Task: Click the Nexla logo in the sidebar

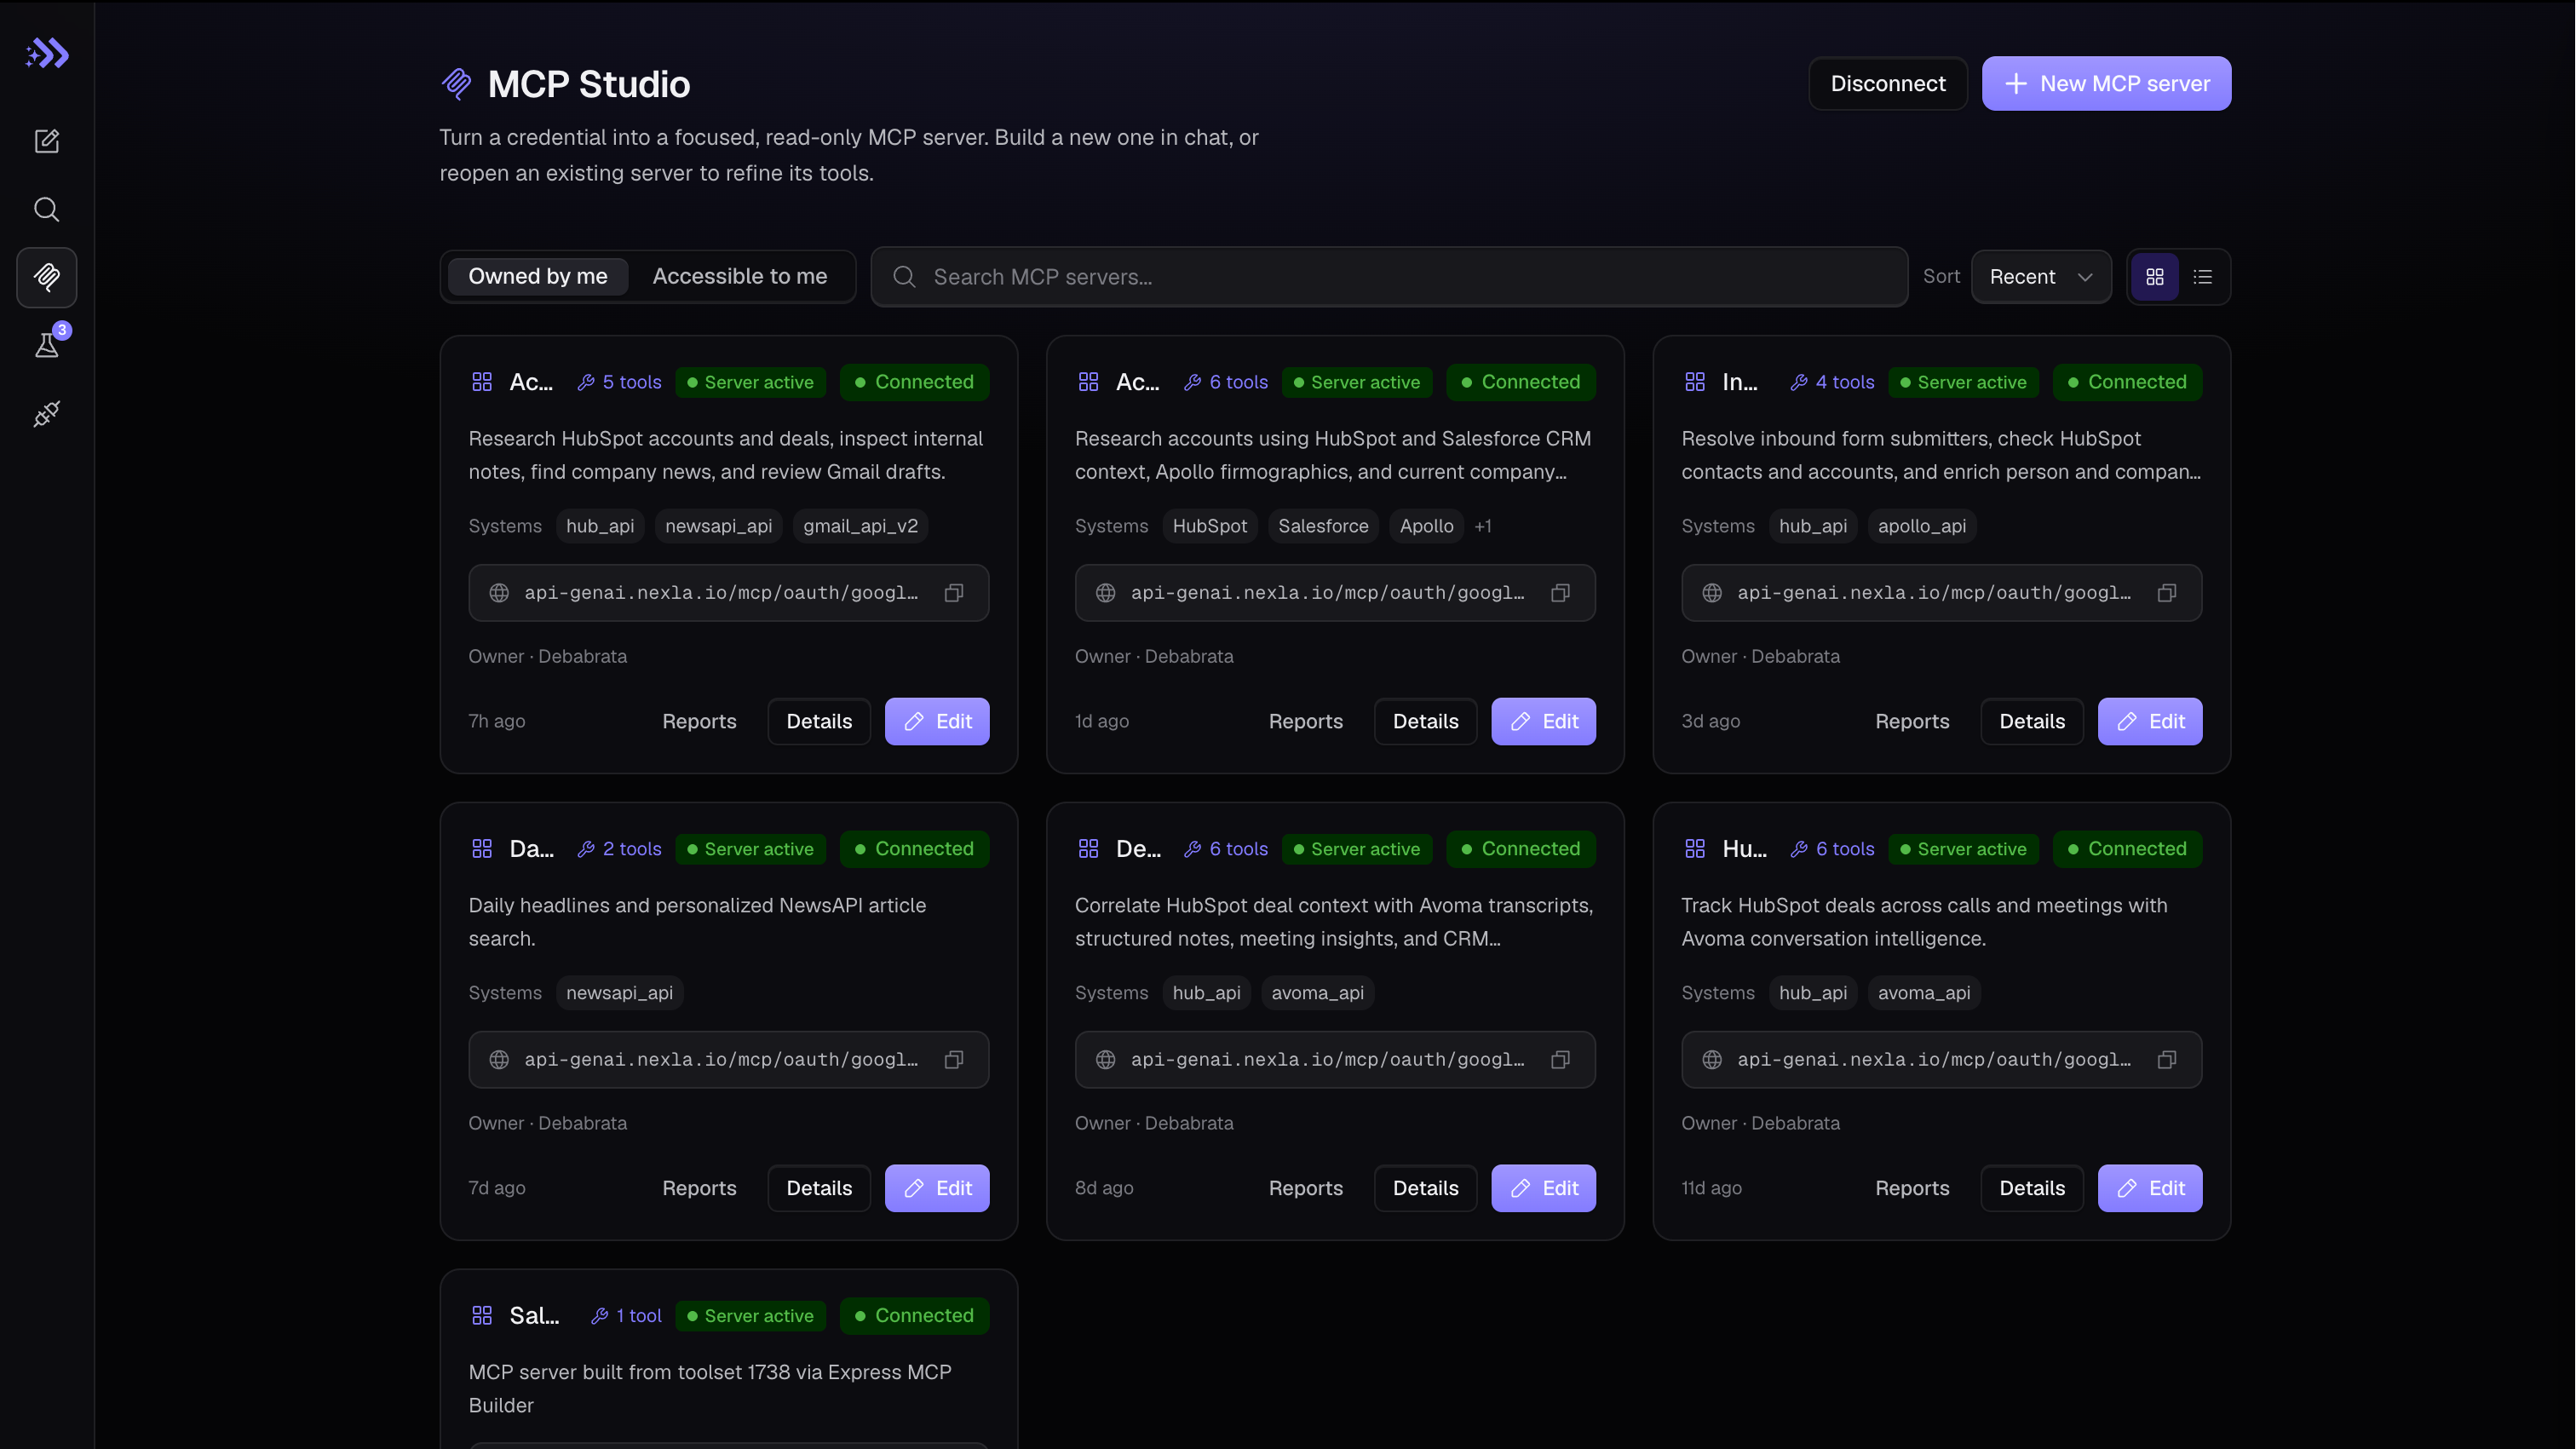Action: point(47,53)
